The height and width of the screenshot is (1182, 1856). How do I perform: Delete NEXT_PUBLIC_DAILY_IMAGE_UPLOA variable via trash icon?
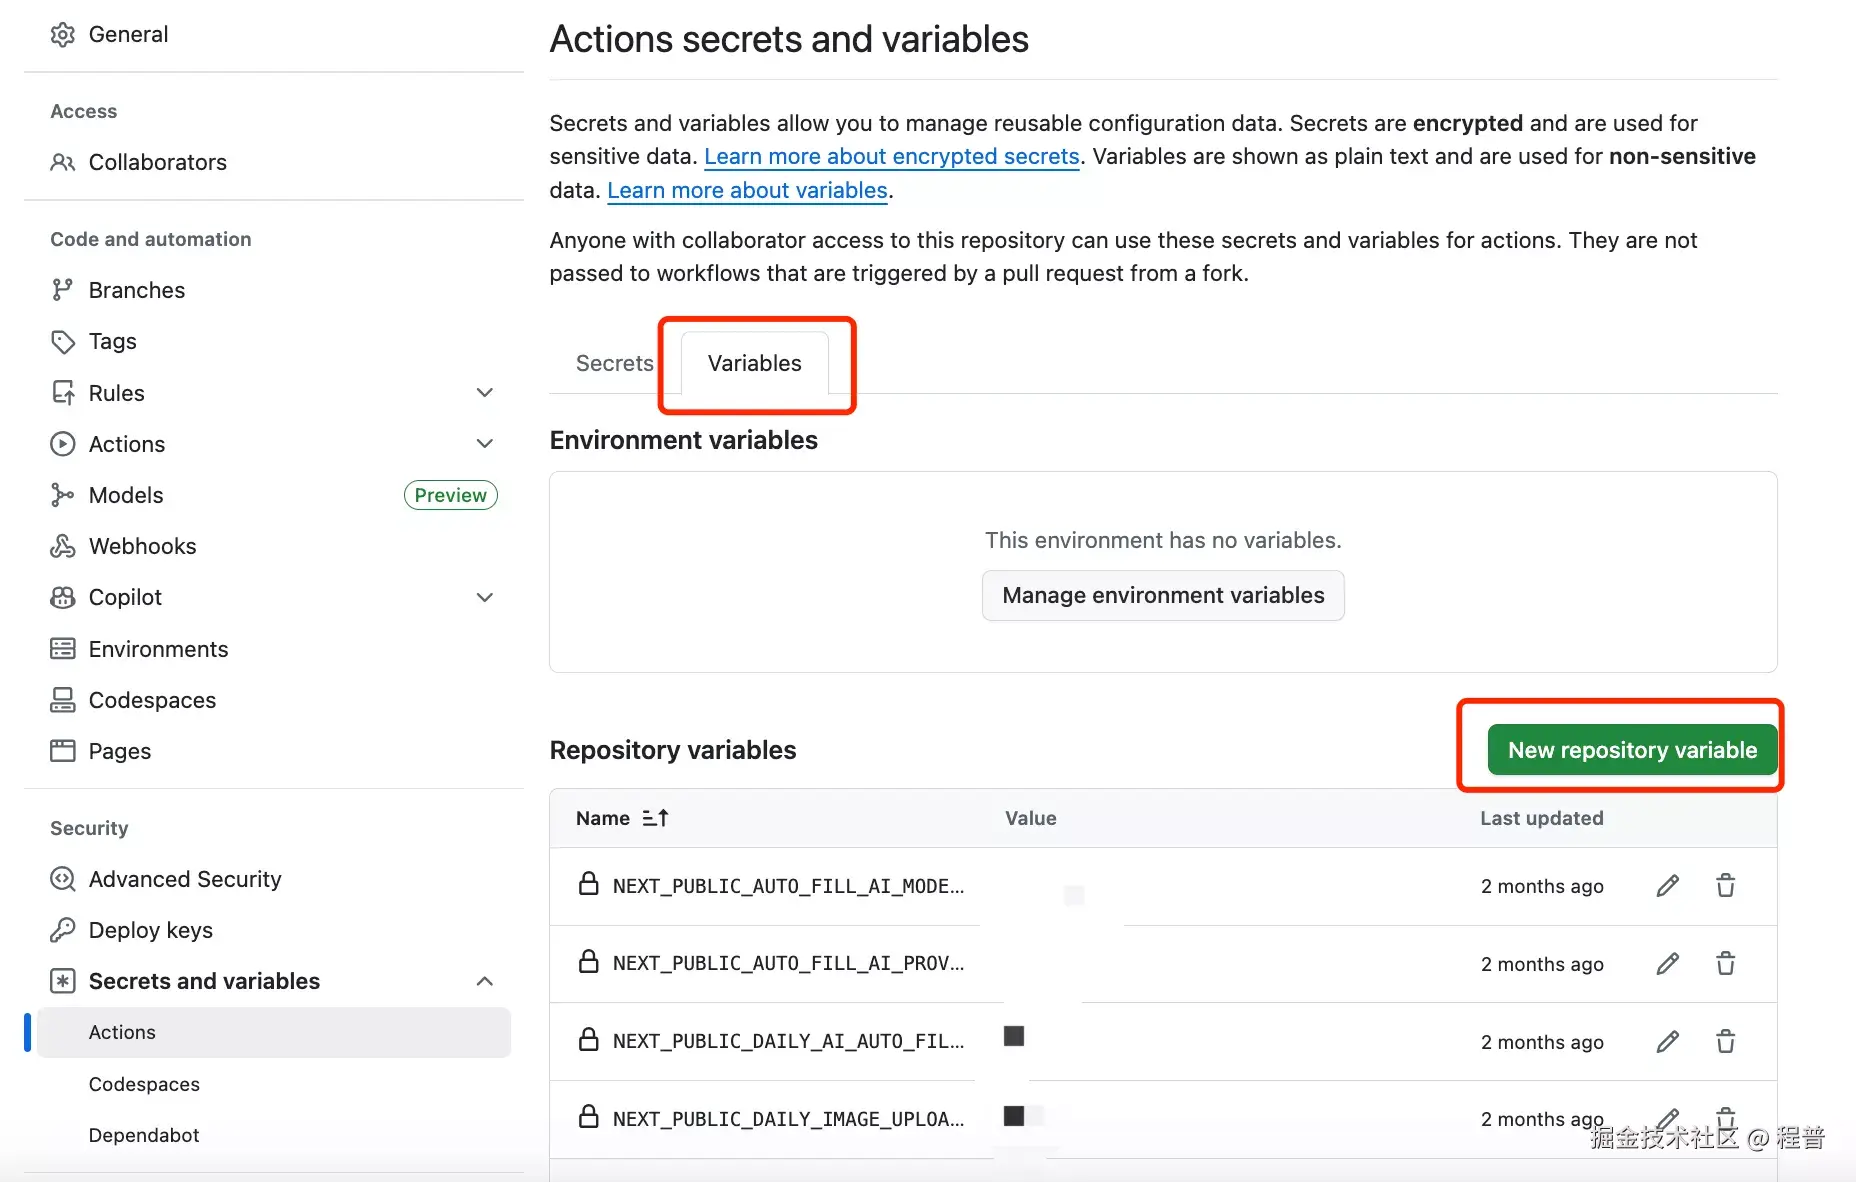(x=1725, y=1118)
